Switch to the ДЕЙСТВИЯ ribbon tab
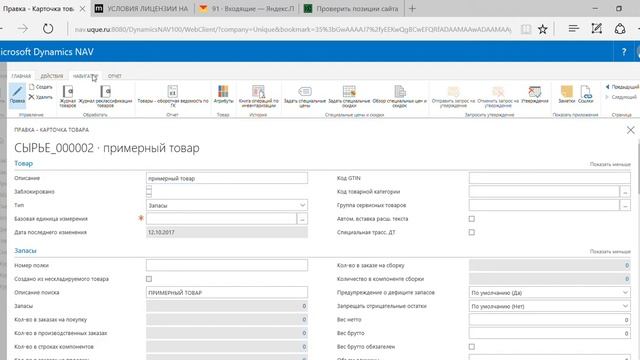This screenshot has height=360, width=640. point(52,76)
